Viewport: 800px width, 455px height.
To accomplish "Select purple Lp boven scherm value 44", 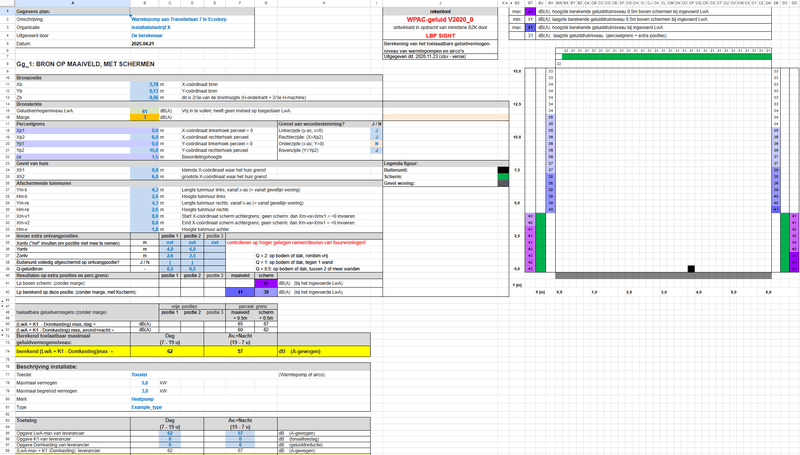I will pos(266,283).
